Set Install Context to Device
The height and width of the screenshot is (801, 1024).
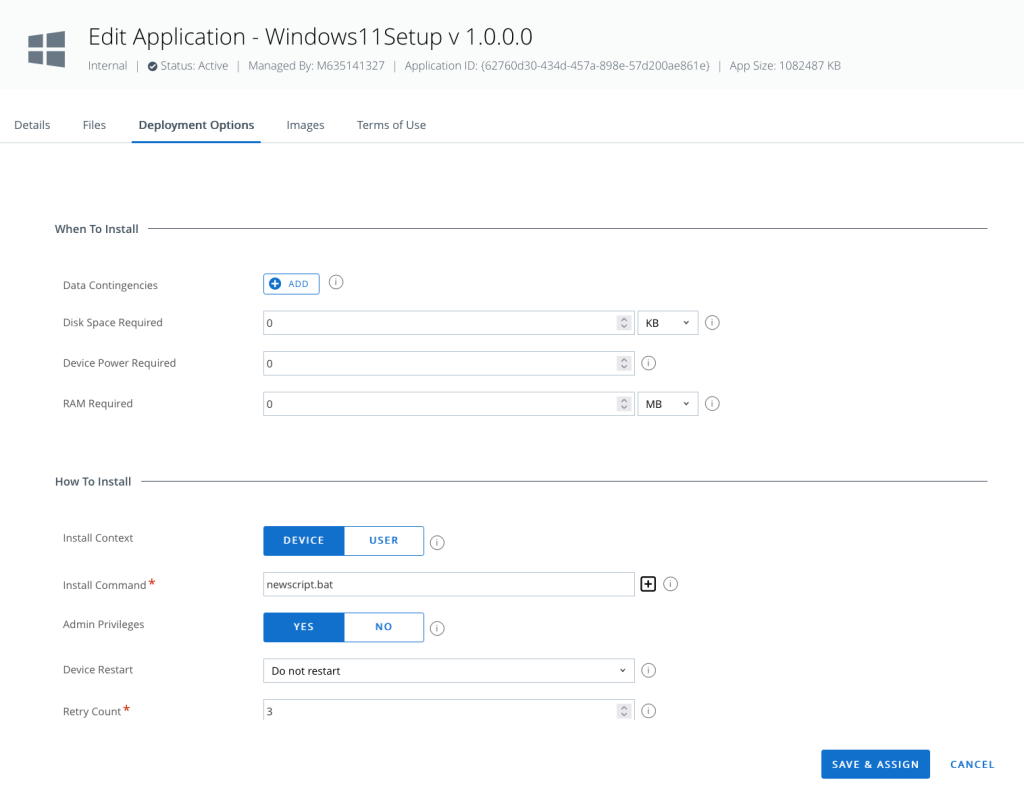pyautogui.click(x=304, y=541)
